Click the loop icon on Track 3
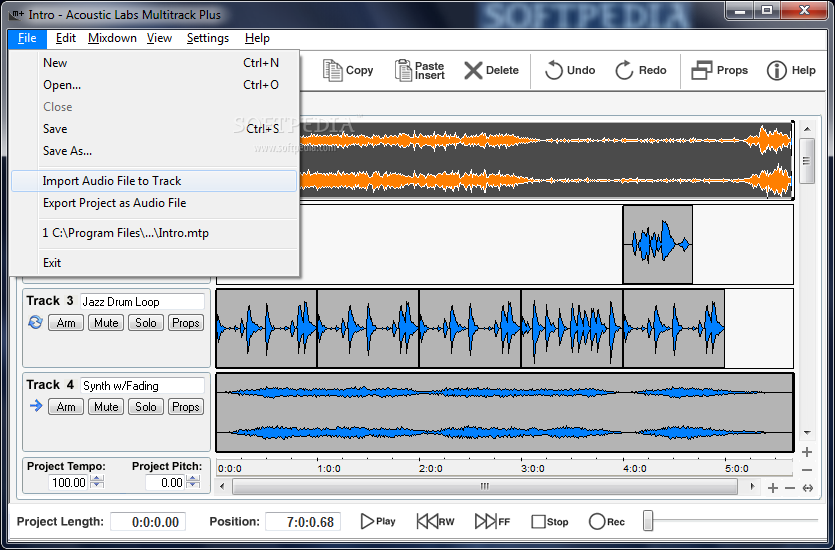This screenshot has height=550, width=835. tap(35, 322)
